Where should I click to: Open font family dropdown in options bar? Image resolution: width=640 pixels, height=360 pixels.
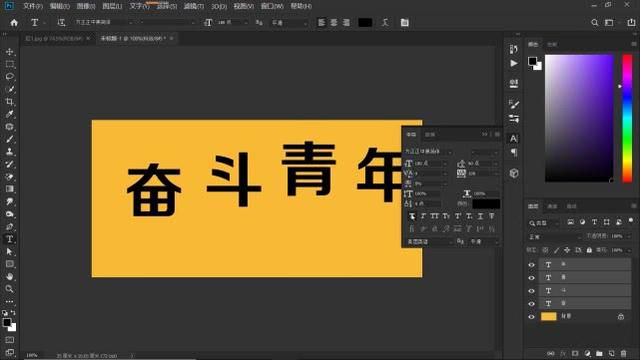point(131,22)
